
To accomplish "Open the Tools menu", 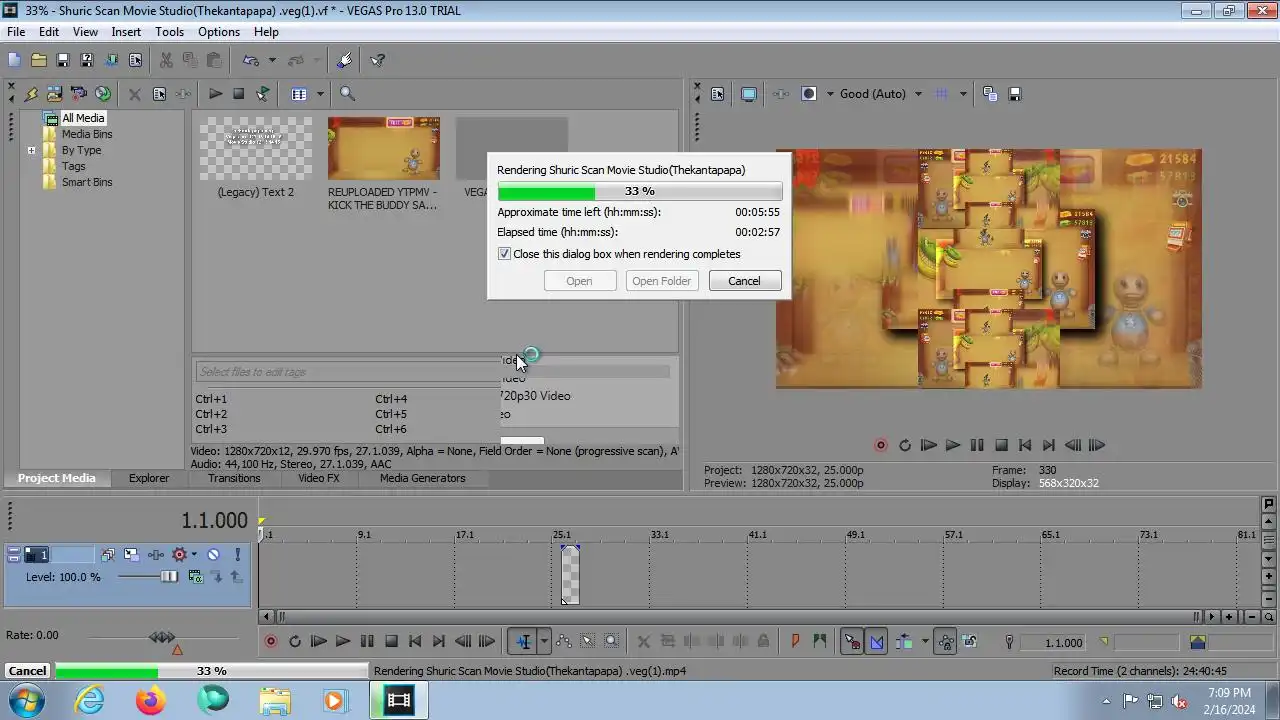I will tap(169, 32).
